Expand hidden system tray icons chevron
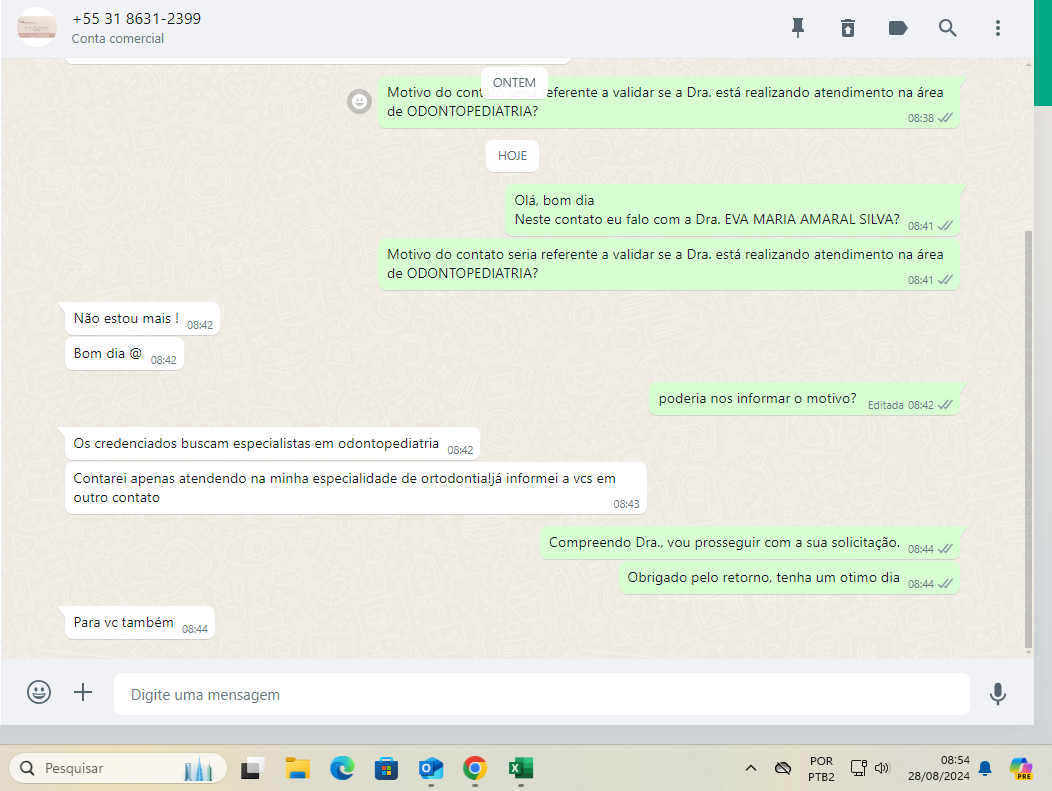1052x791 pixels. tap(751, 768)
